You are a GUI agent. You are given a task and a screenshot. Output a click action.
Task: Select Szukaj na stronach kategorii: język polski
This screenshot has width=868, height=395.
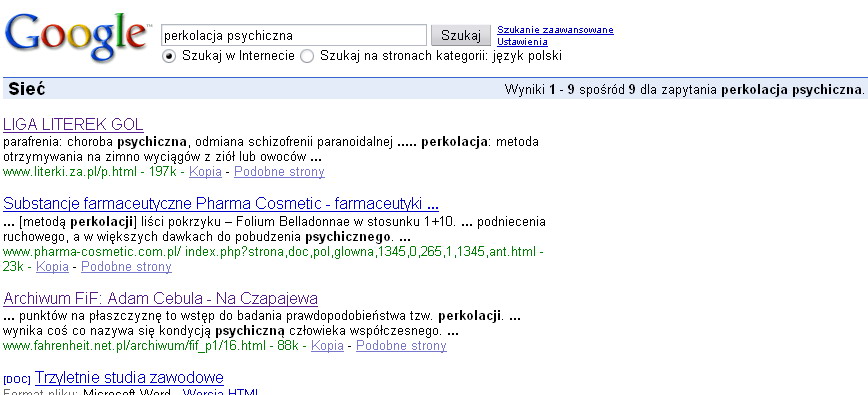coord(307,56)
